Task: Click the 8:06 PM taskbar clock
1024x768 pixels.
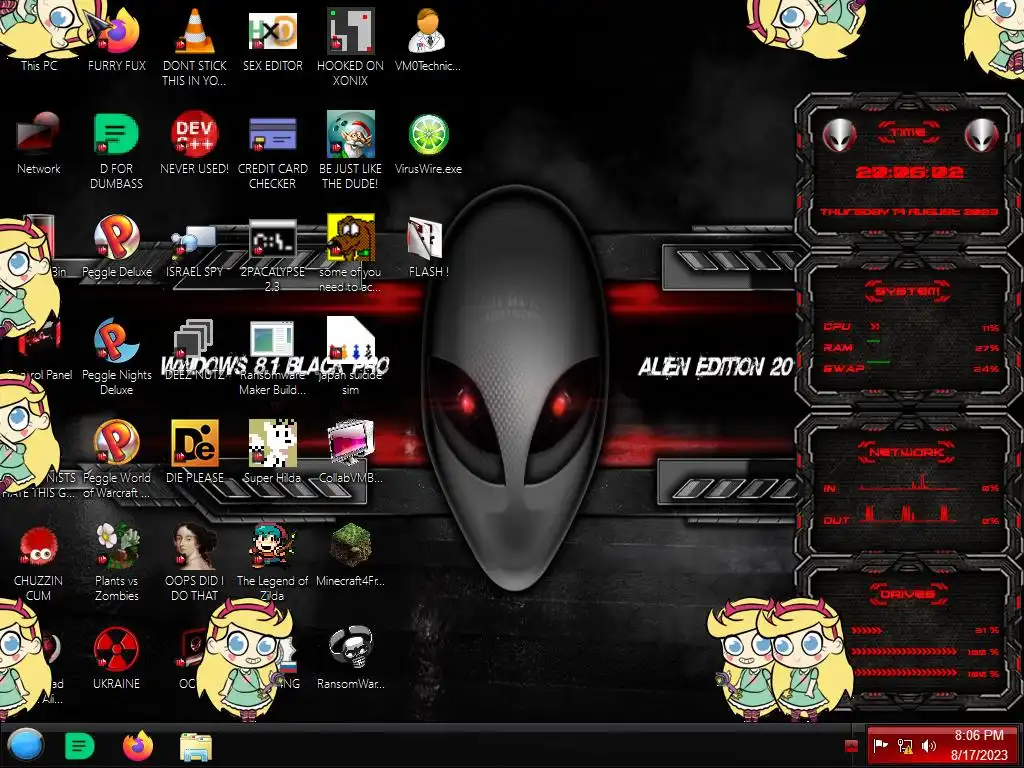Action: 979,745
